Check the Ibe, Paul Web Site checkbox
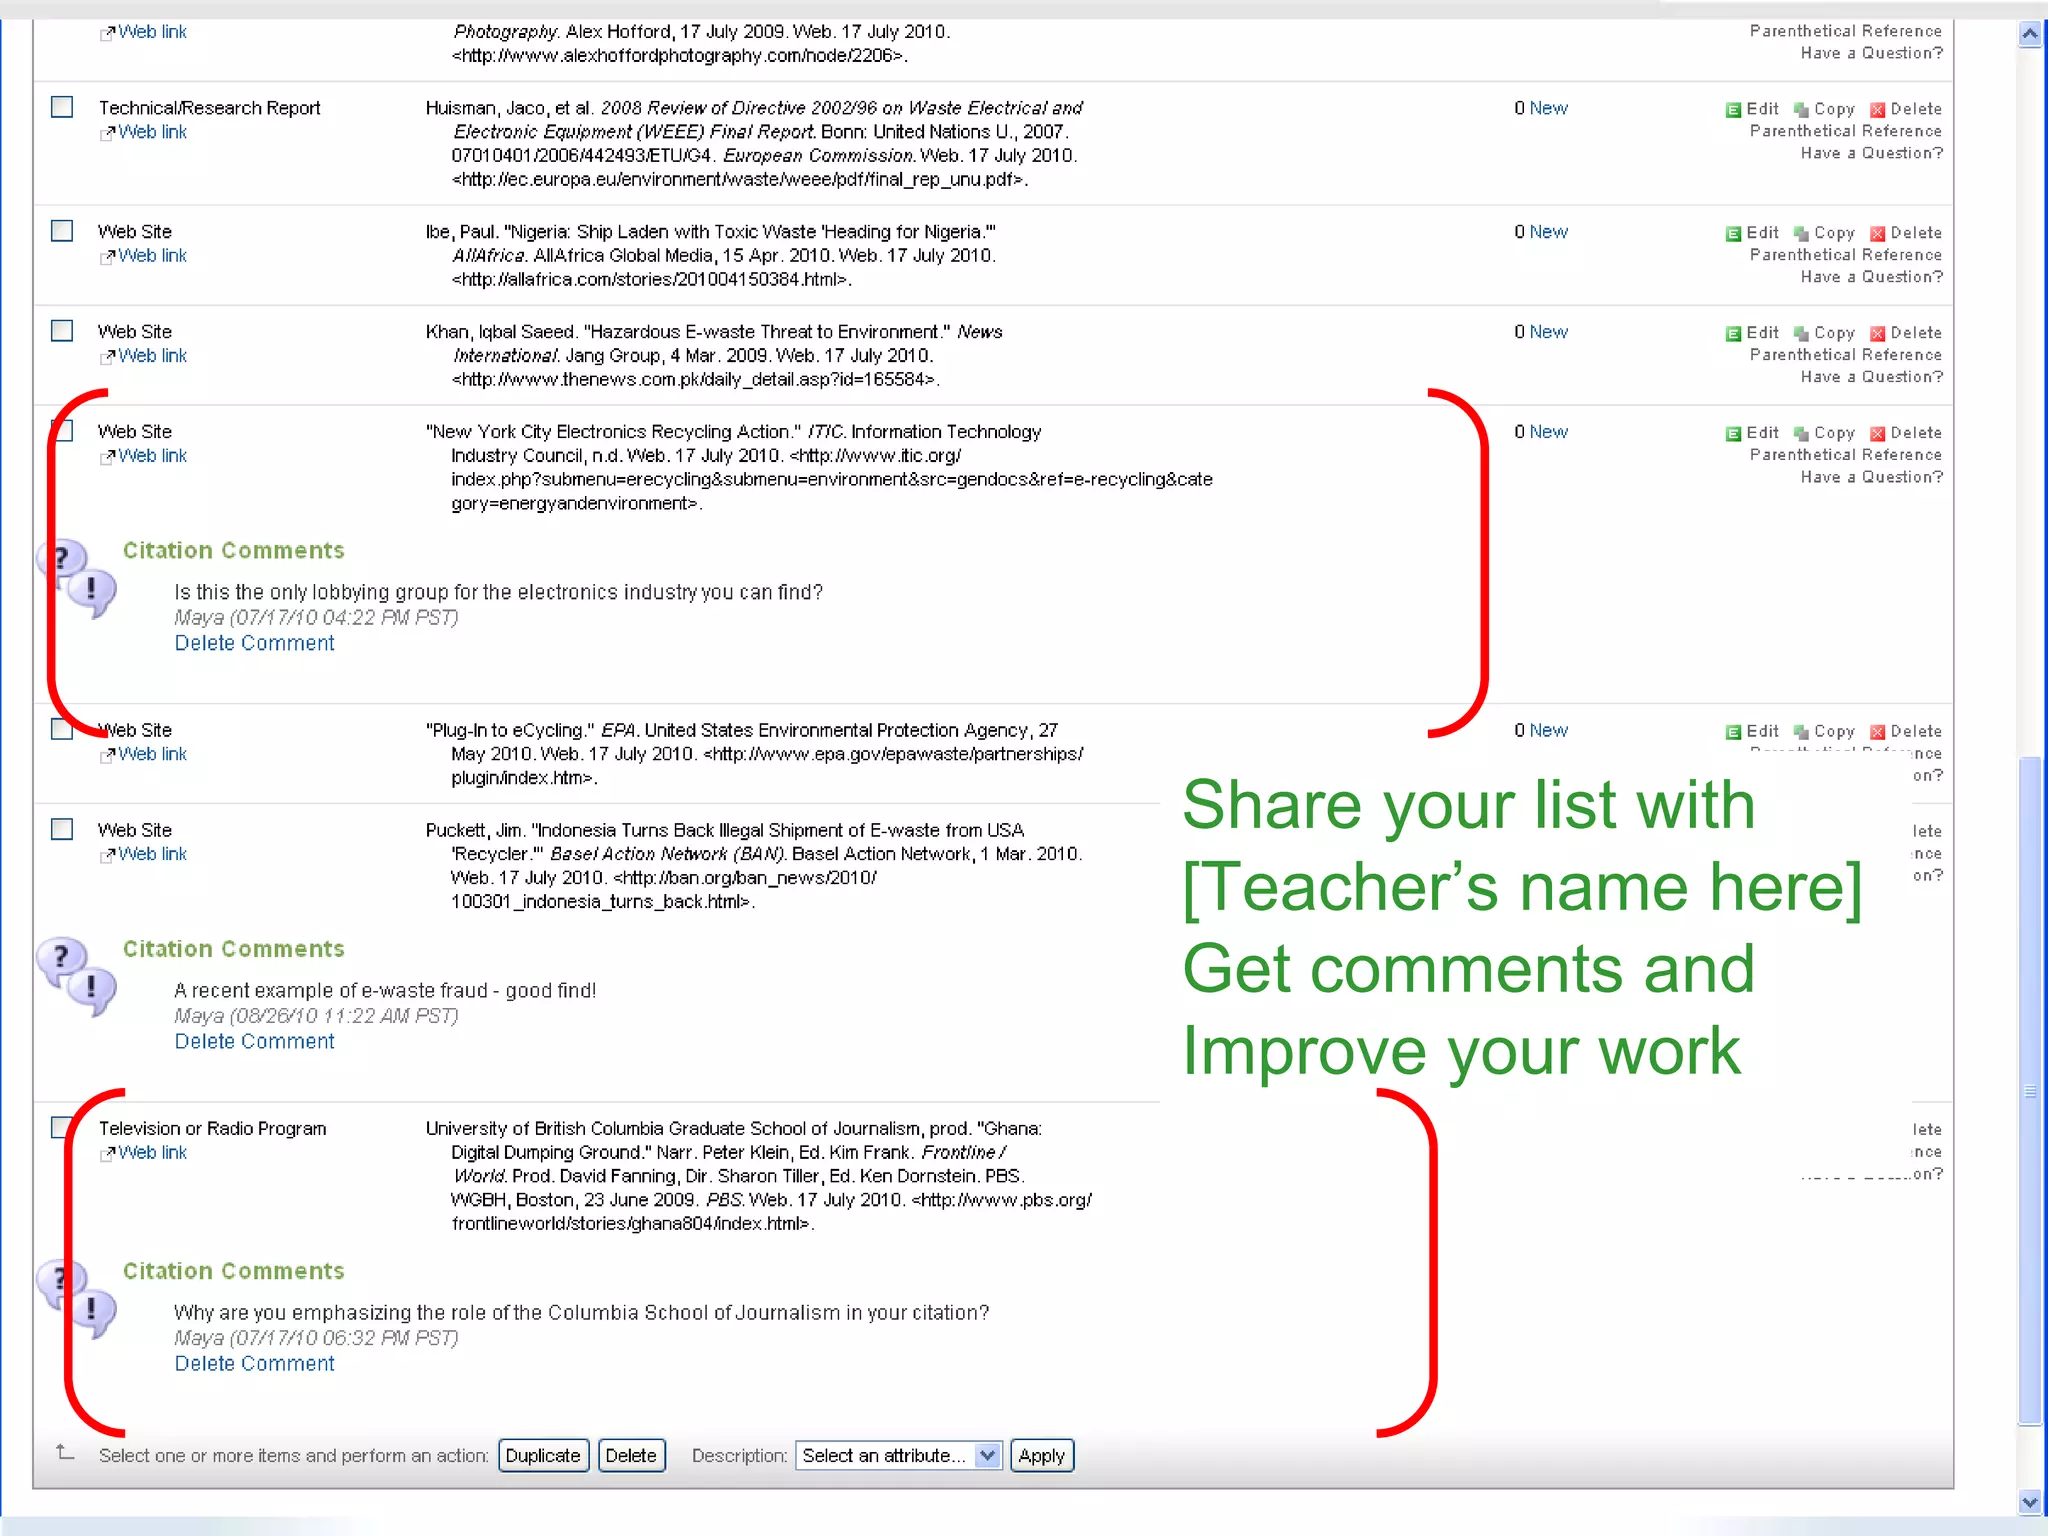2048x1536 pixels. tap(62, 231)
